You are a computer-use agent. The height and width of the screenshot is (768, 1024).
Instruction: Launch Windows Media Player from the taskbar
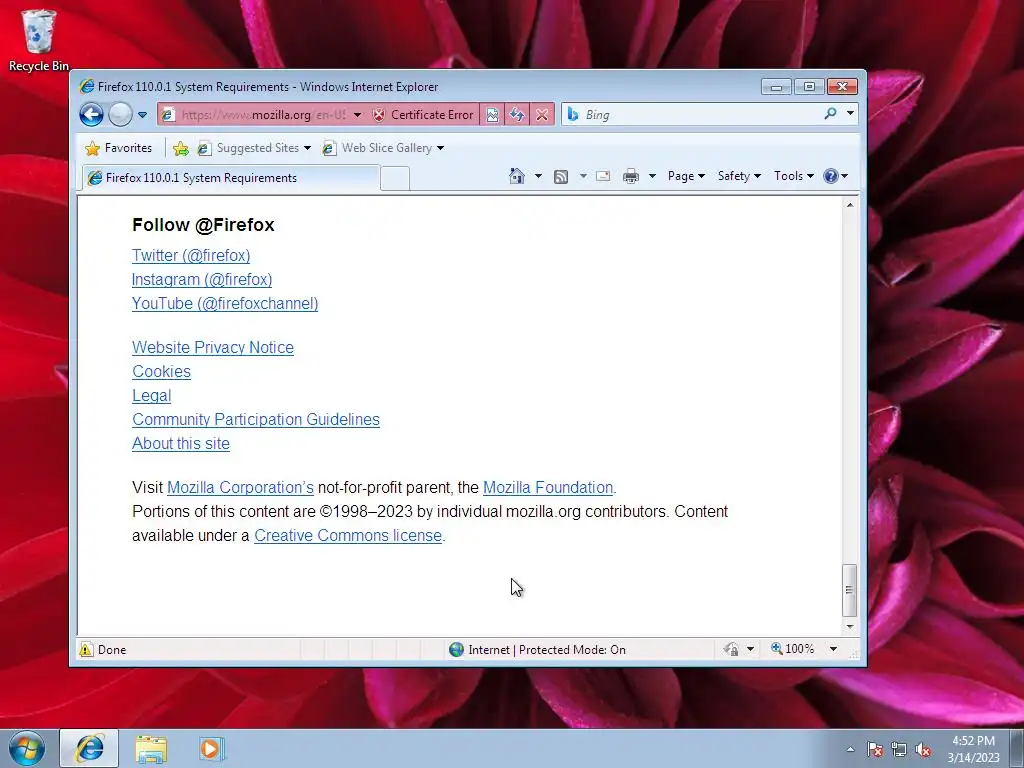tap(210, 748)
